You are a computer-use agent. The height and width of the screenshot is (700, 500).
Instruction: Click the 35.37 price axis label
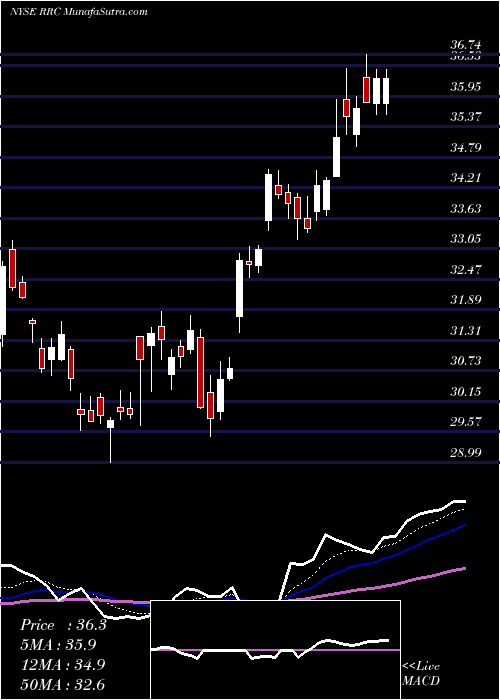pos(465,117)
